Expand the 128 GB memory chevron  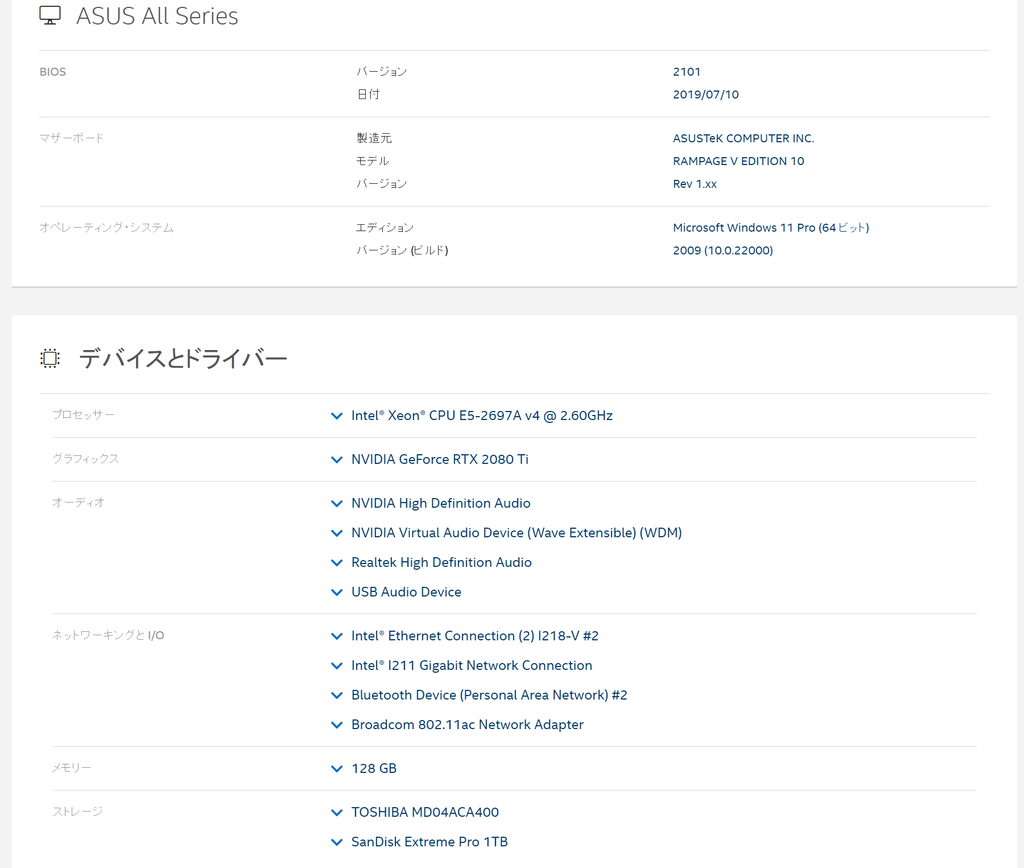pyautogui.click(x=337, y=769)
